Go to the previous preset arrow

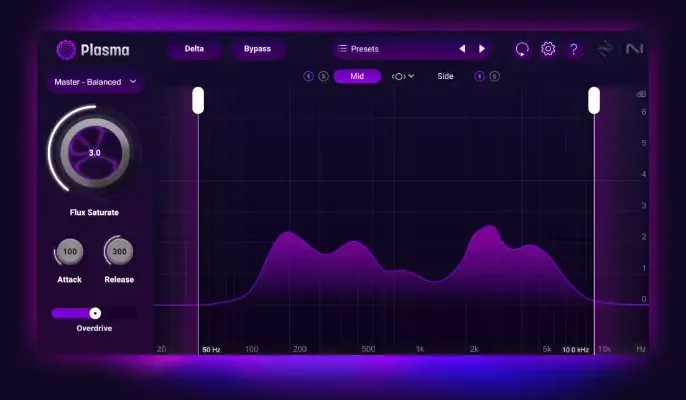[x=462, y=49]
